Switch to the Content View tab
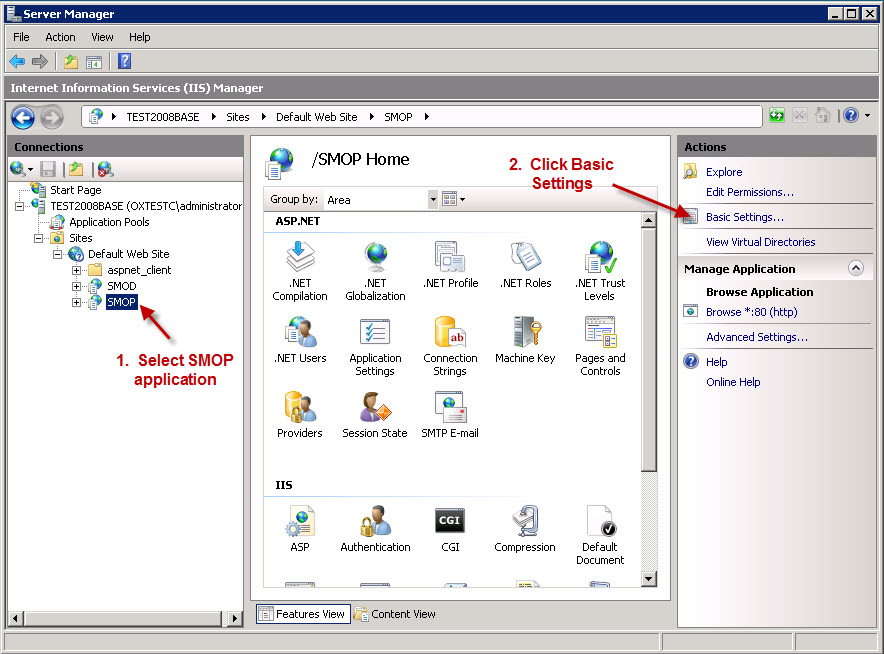884x654 pixels. coord(395,614)
